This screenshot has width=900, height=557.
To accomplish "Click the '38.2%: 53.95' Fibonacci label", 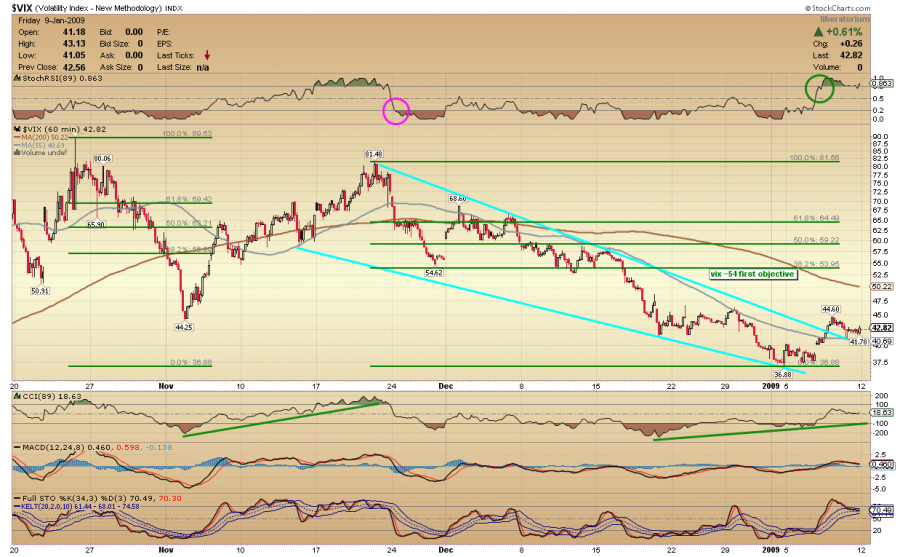I will pyautogui.click(x=816, y=264).
